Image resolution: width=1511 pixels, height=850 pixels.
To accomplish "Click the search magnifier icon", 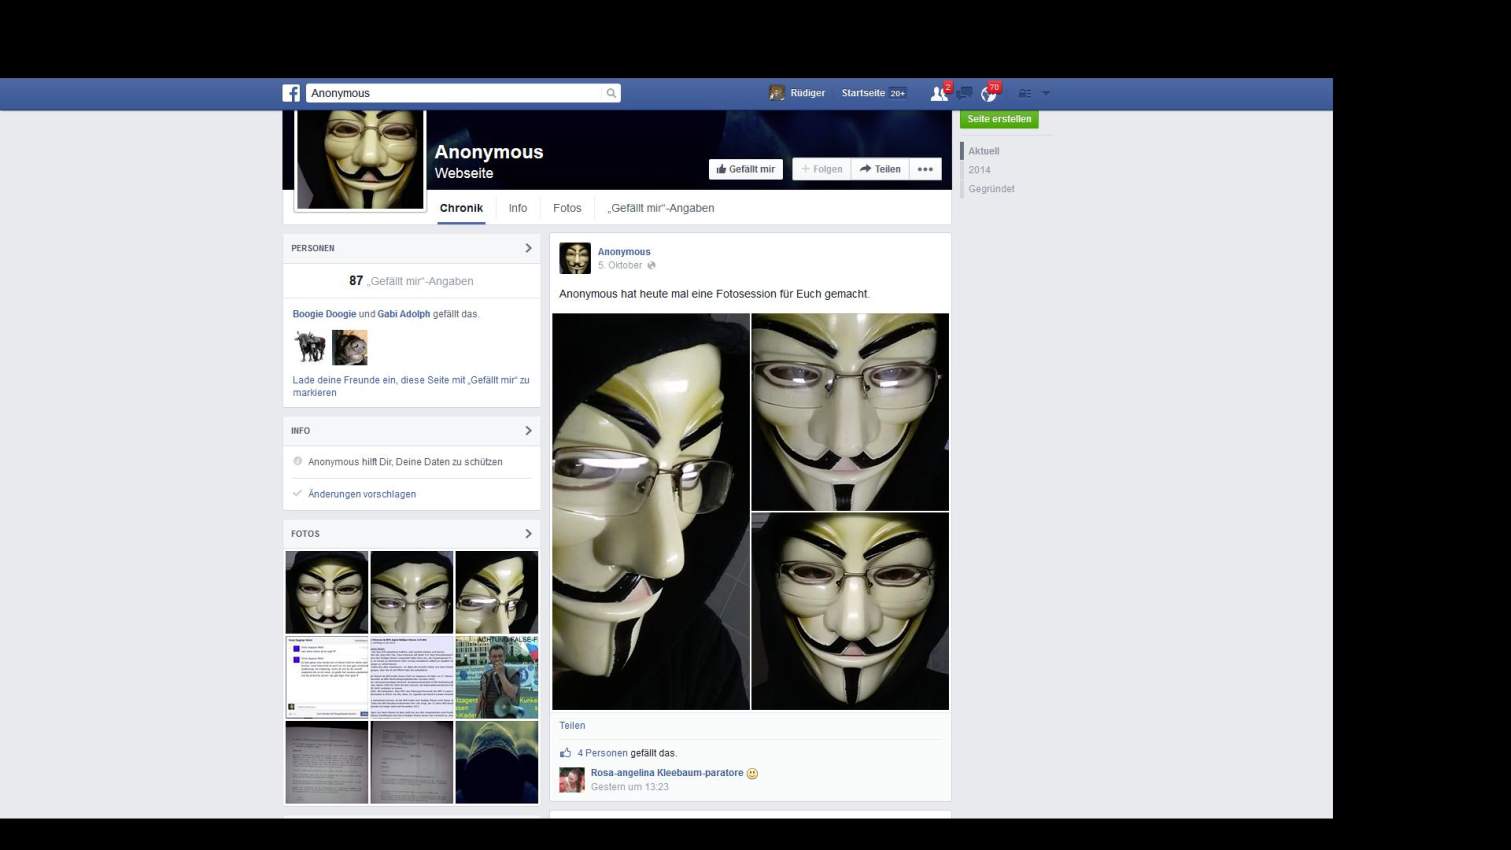I will 611,93.
